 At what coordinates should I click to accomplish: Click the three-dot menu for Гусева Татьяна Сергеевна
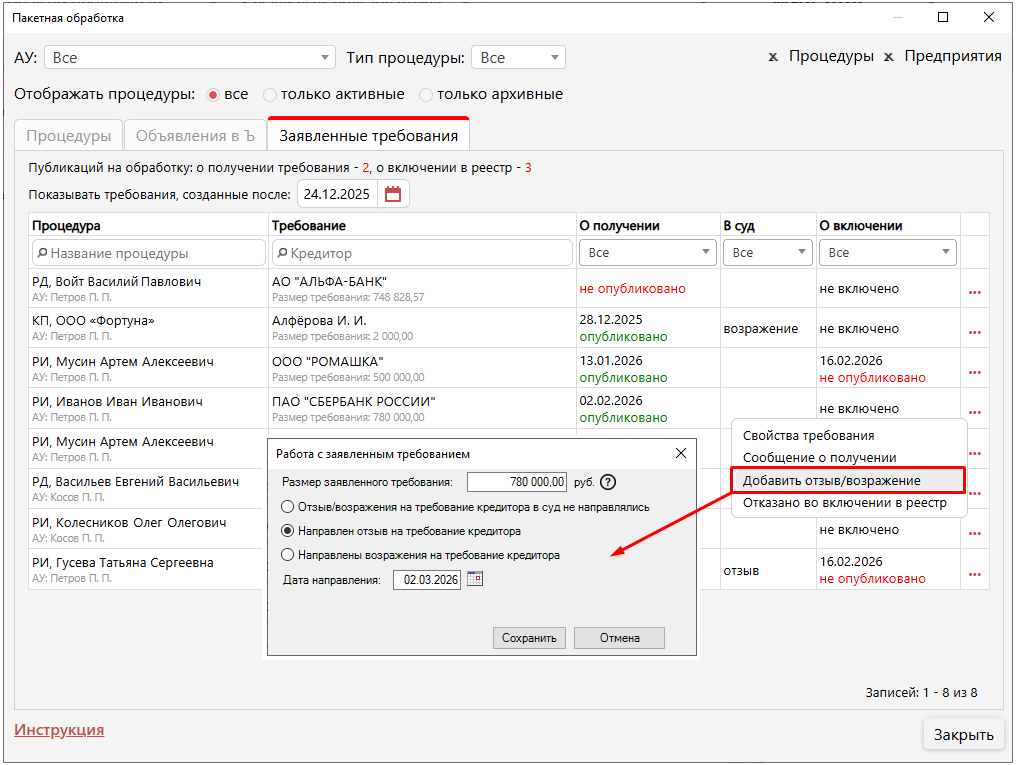974,574
